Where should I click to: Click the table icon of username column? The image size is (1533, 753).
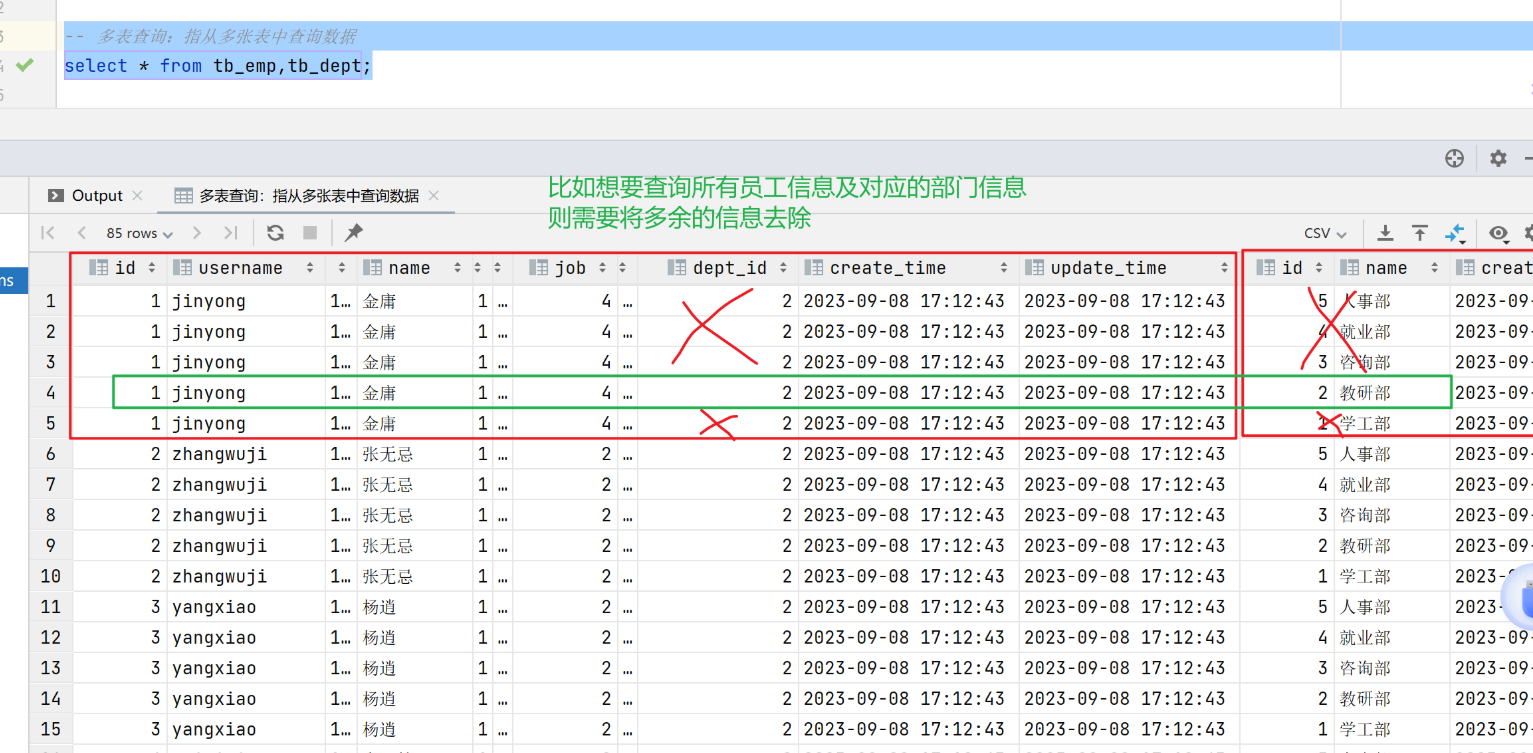click(182, 268)
